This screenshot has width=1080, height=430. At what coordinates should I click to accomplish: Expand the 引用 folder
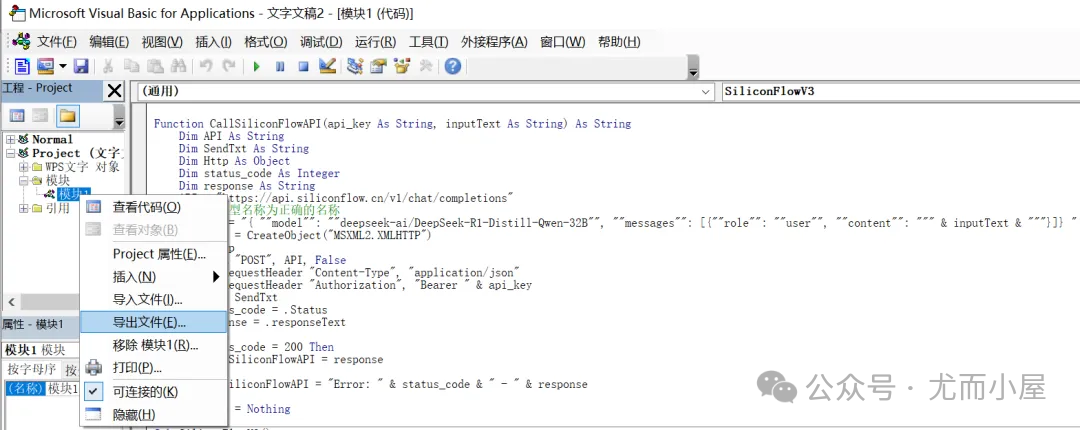coord(23,208)
